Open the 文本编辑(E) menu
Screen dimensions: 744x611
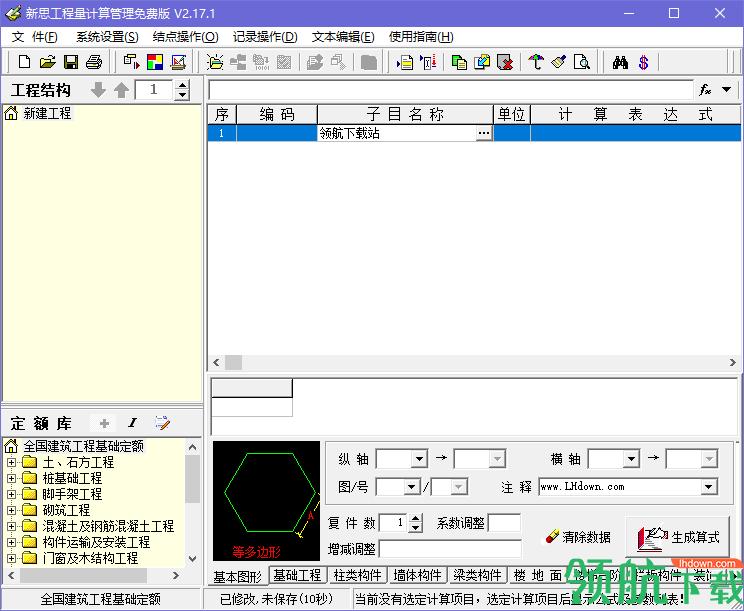[343, 37]
